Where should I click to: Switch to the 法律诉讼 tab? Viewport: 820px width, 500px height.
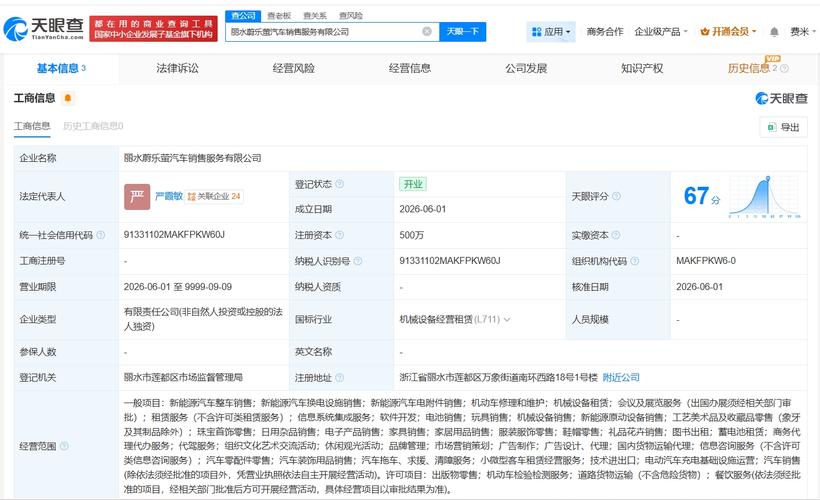tap(177, 68)
